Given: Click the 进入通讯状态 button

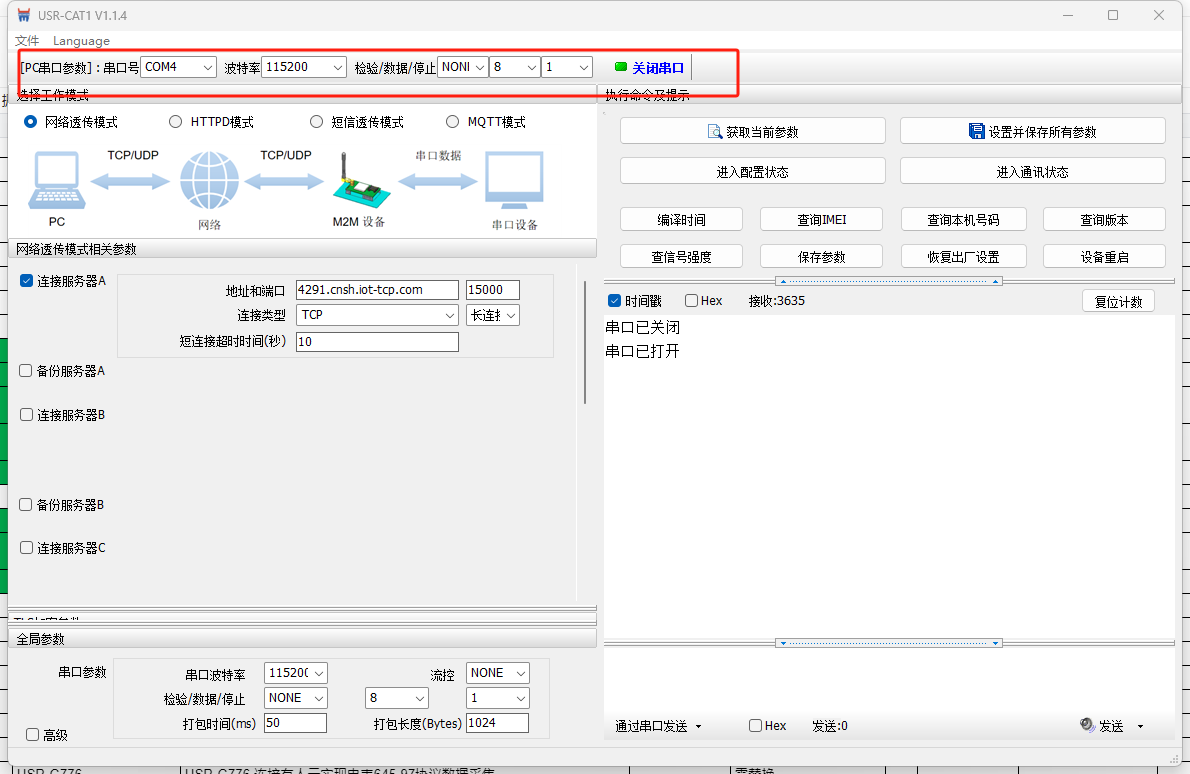Looking at the screenshot, I should click(1032, 171).
